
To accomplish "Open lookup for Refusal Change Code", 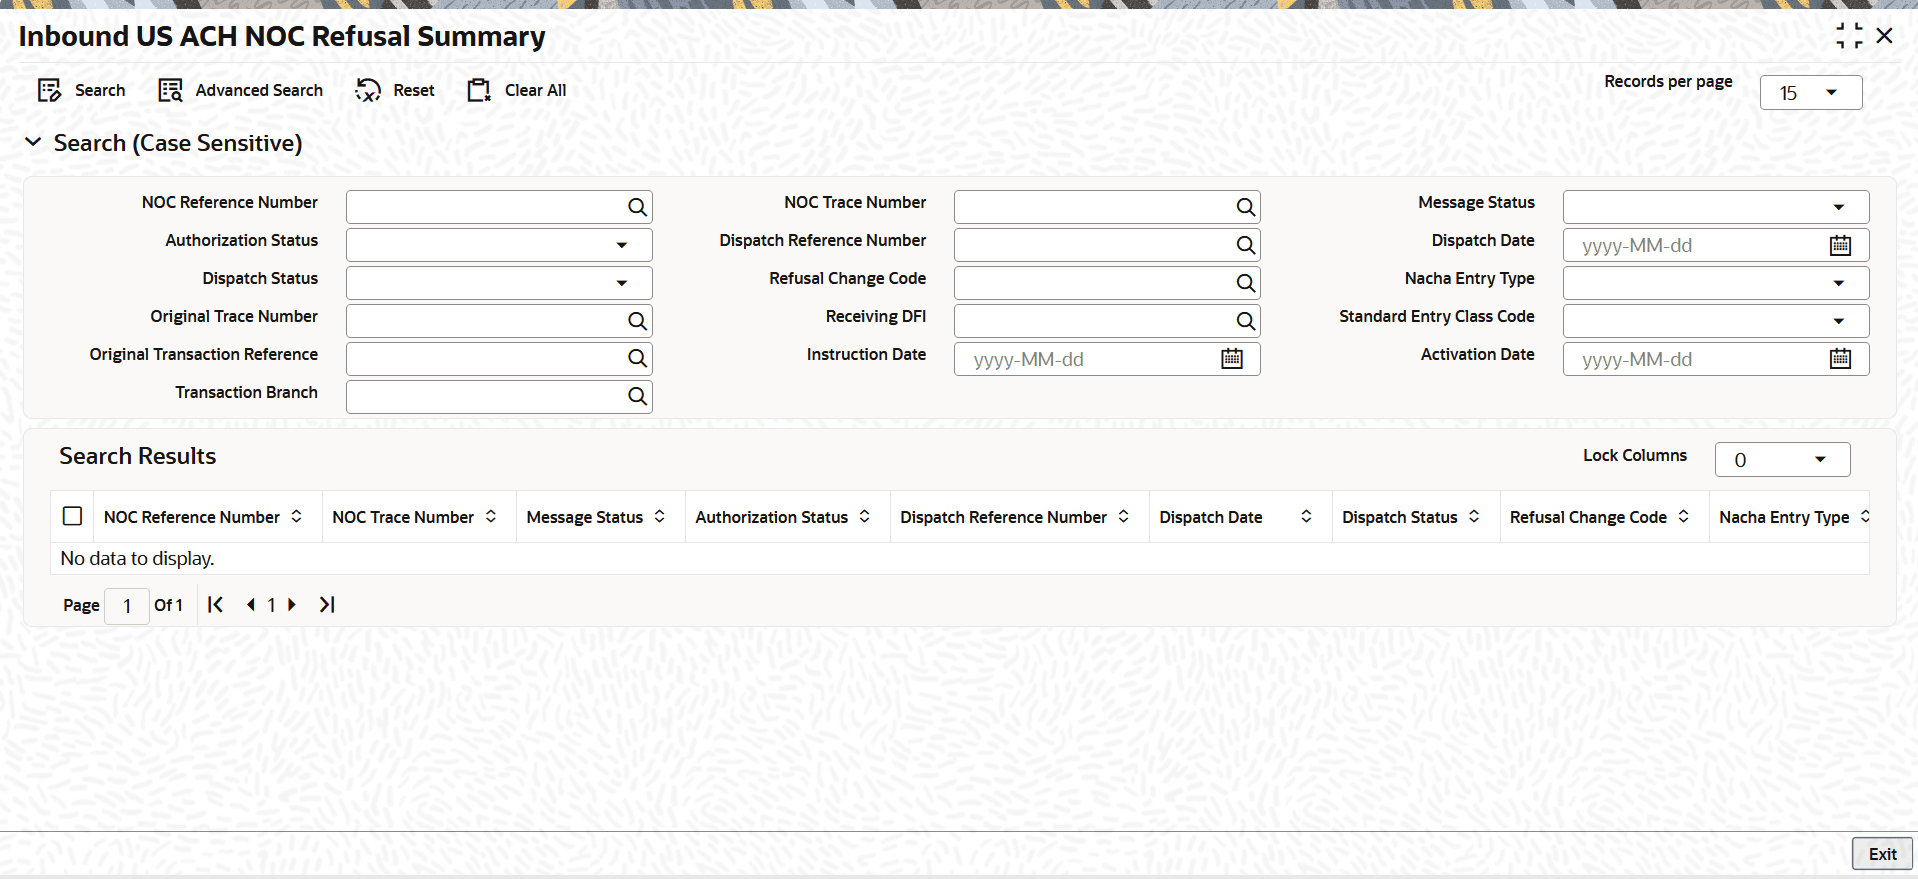I will [1245, 283].
